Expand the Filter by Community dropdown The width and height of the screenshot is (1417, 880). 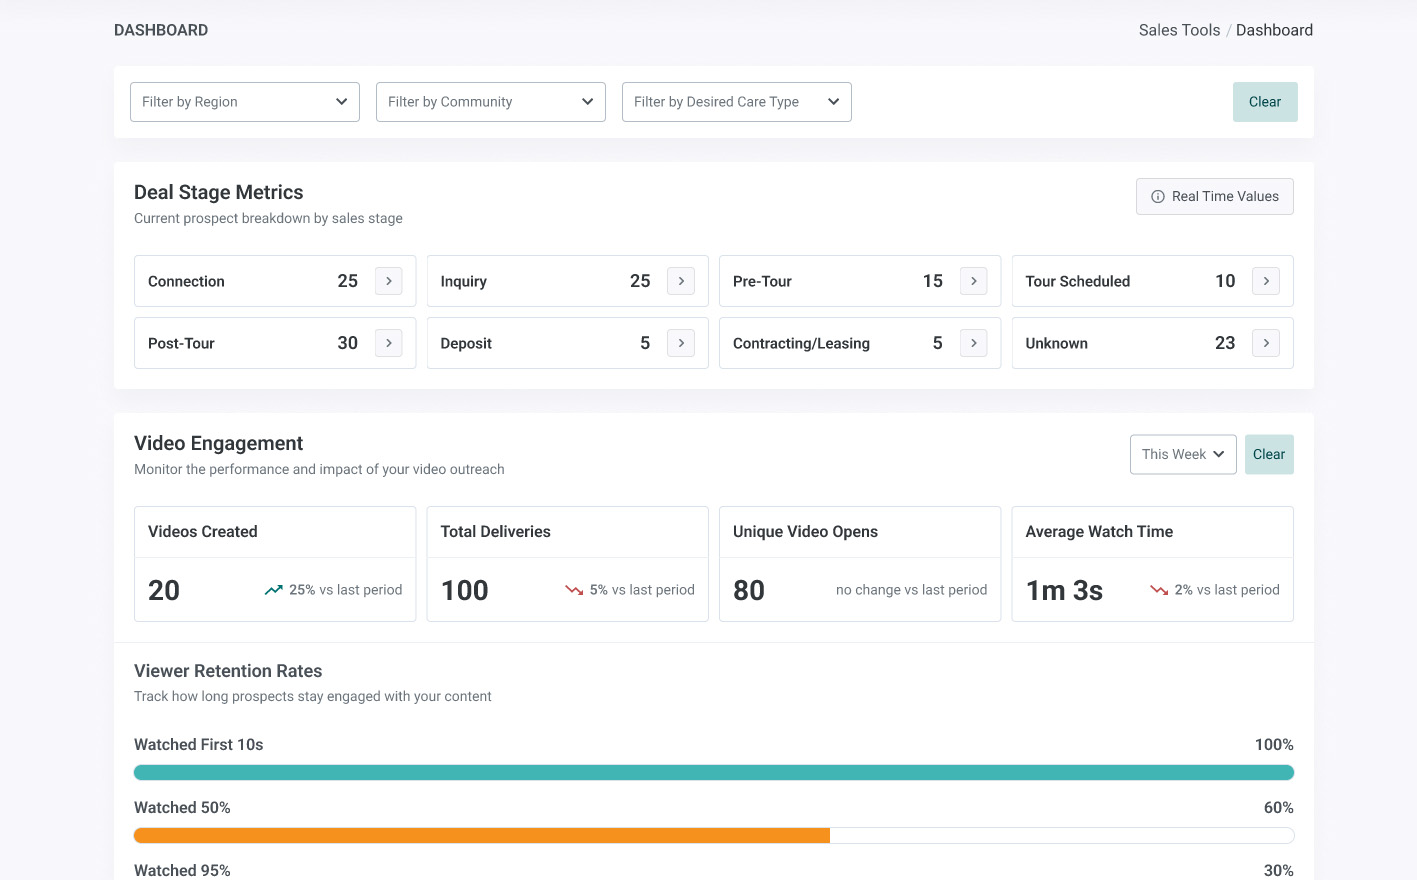491,102
